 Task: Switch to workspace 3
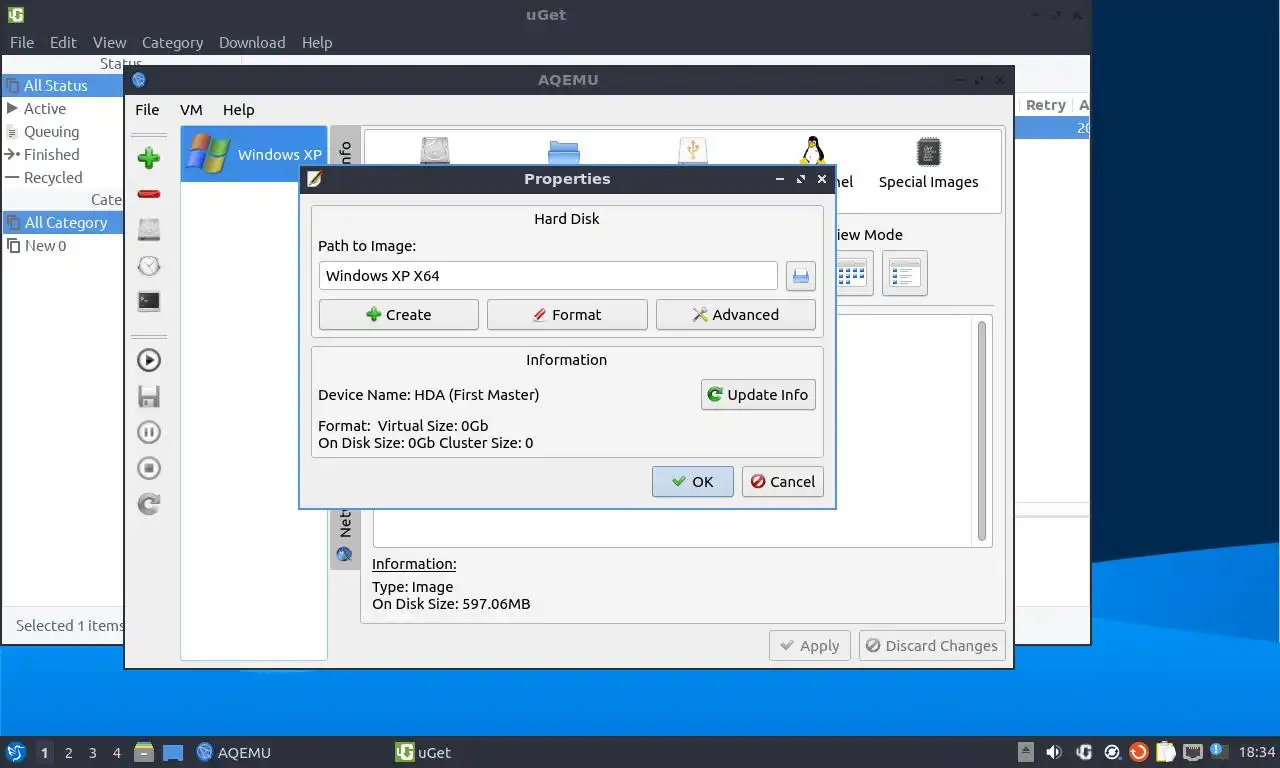tap(92, 752)
